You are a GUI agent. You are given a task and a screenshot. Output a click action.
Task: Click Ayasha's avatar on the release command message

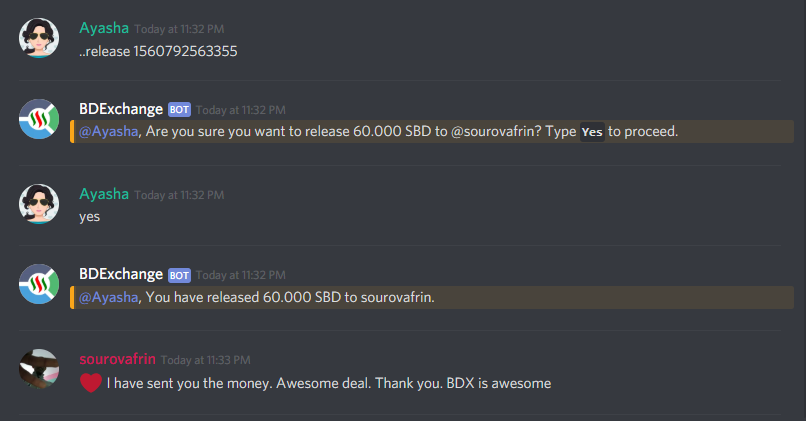click(39, 38)
